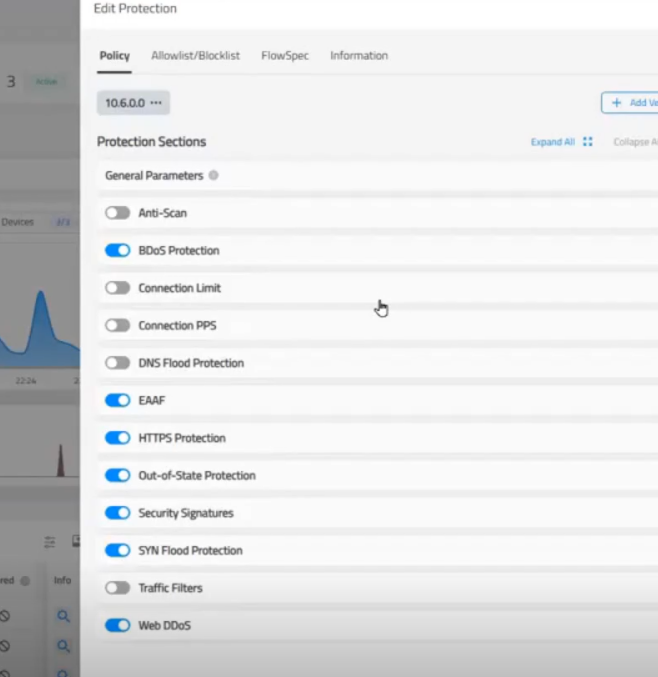Click the Active status badge
The width and height of the screenshot is (658, 677).
point(46,82)
